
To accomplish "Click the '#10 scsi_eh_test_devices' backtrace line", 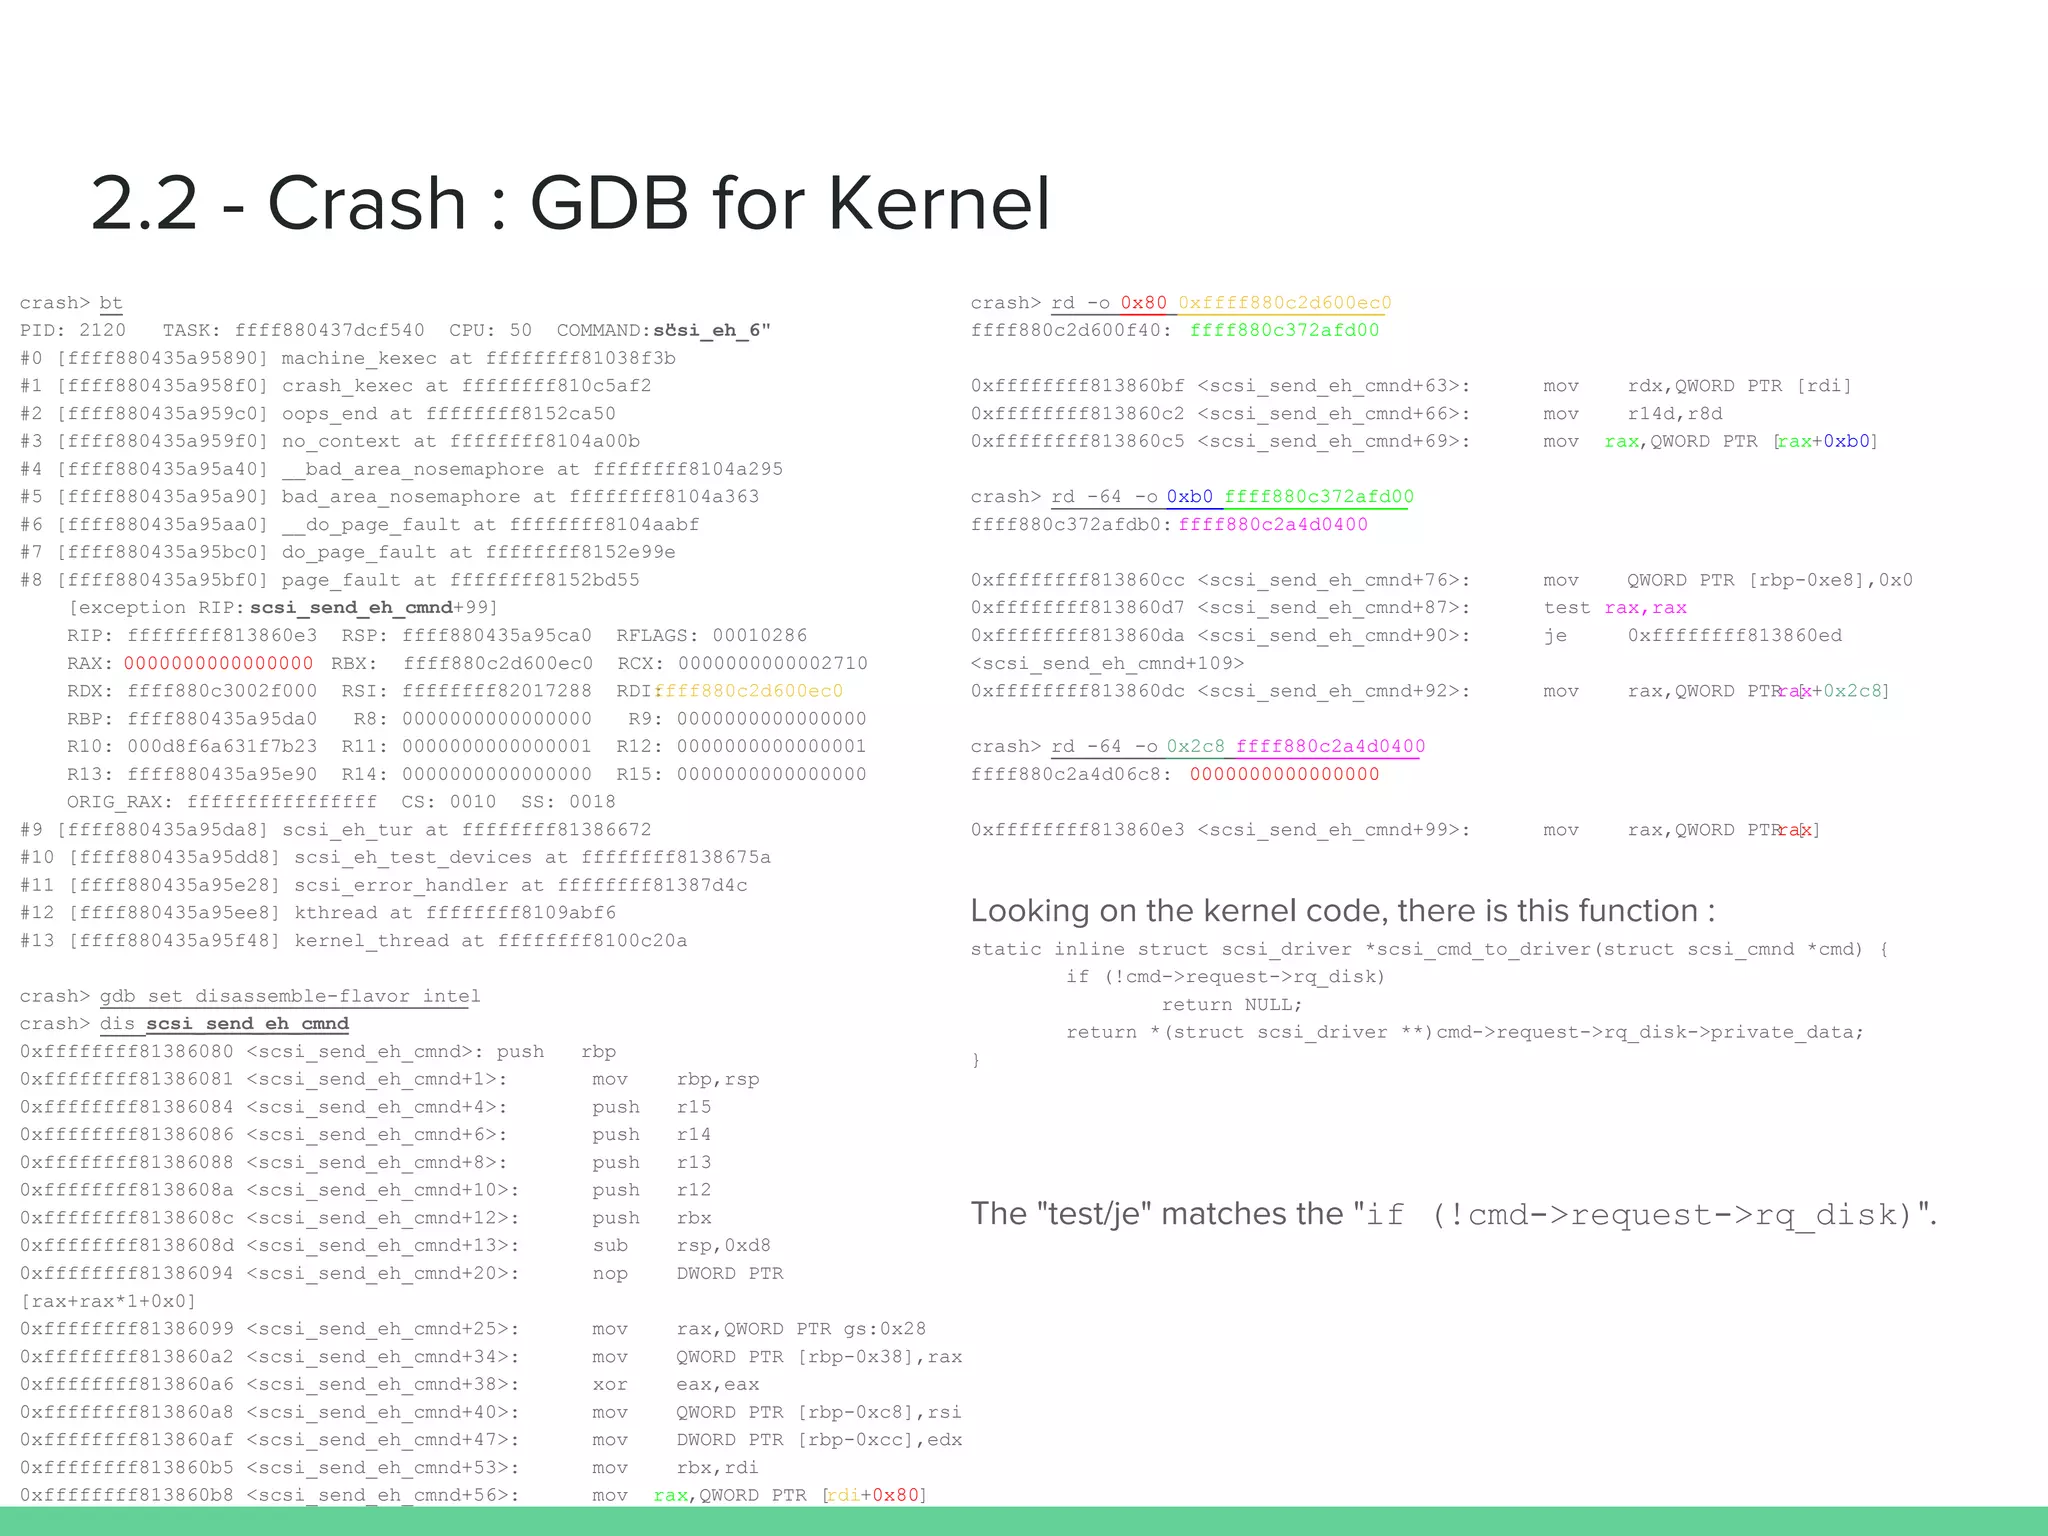I will 396,858.
